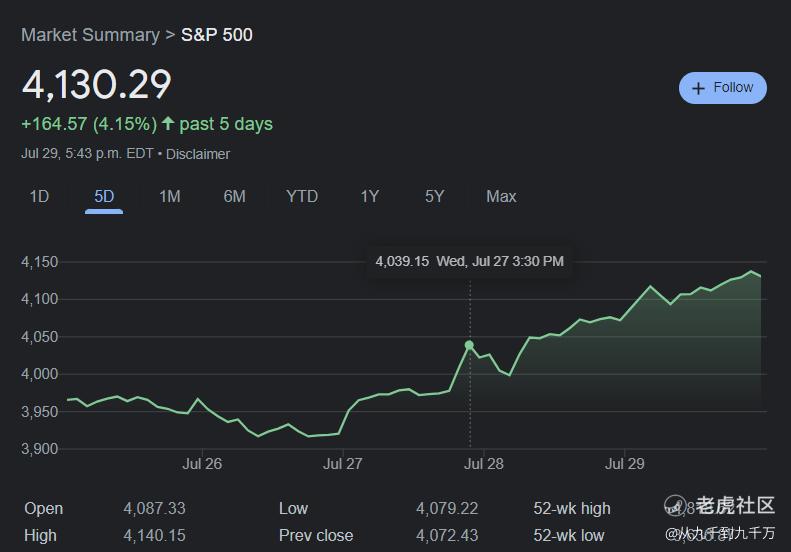Click the plus icon in Follow button
Viewport: 791px width, 552px height.
coord(698,89)
